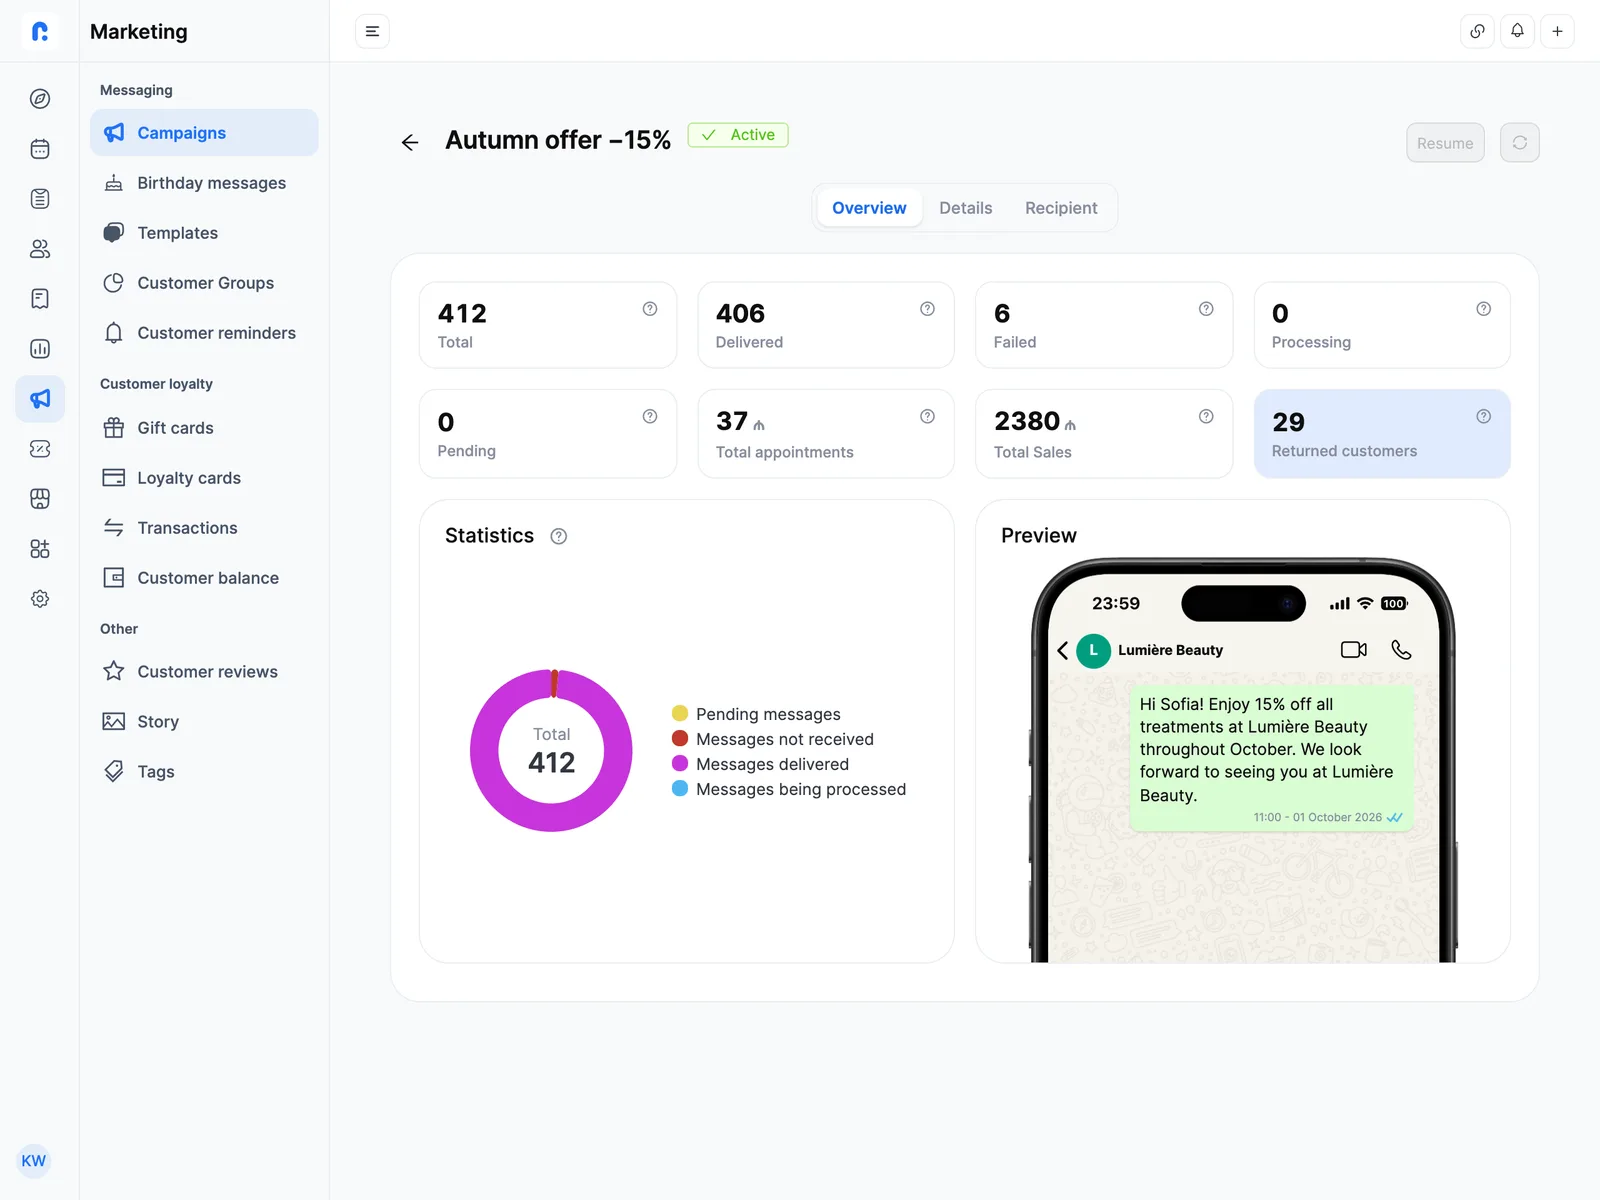1600x1200 pixels.
Task: Open help icon on Total card
Action: (x=650, y=309)
